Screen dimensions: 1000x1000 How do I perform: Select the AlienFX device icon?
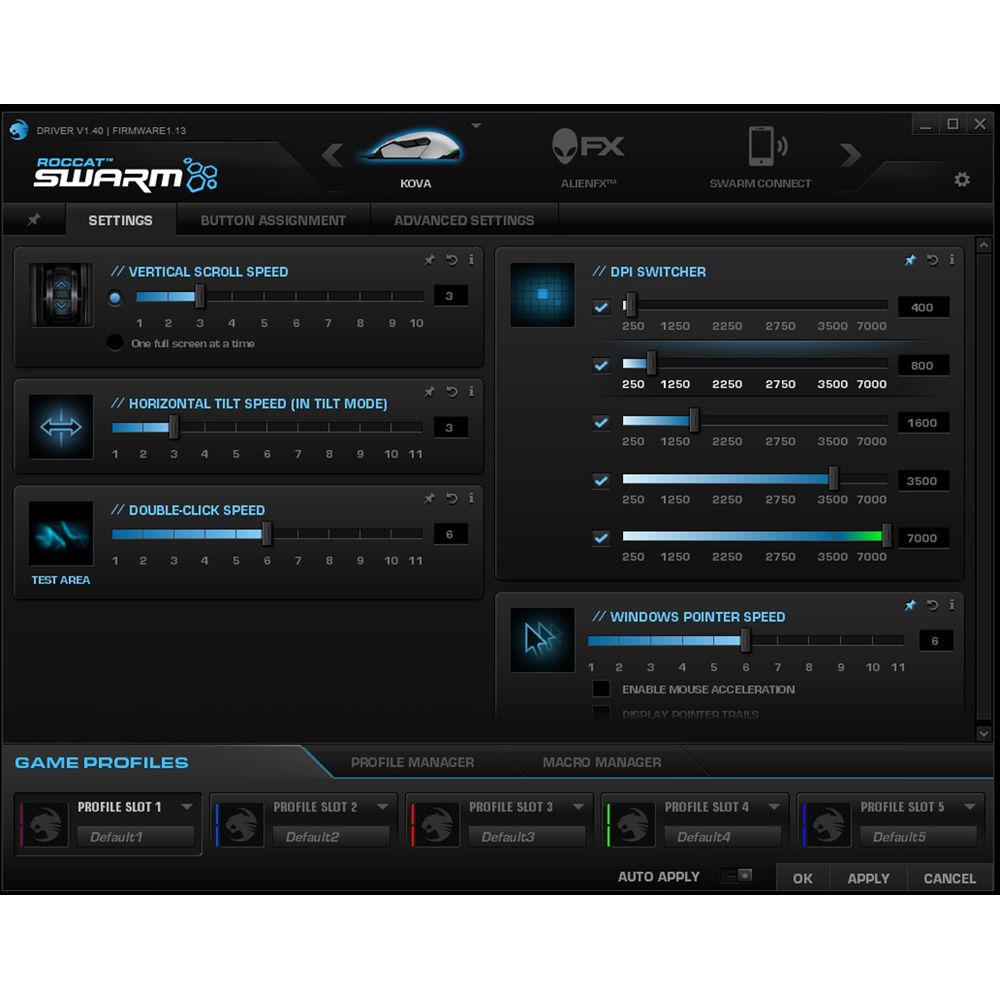(588, 148)
